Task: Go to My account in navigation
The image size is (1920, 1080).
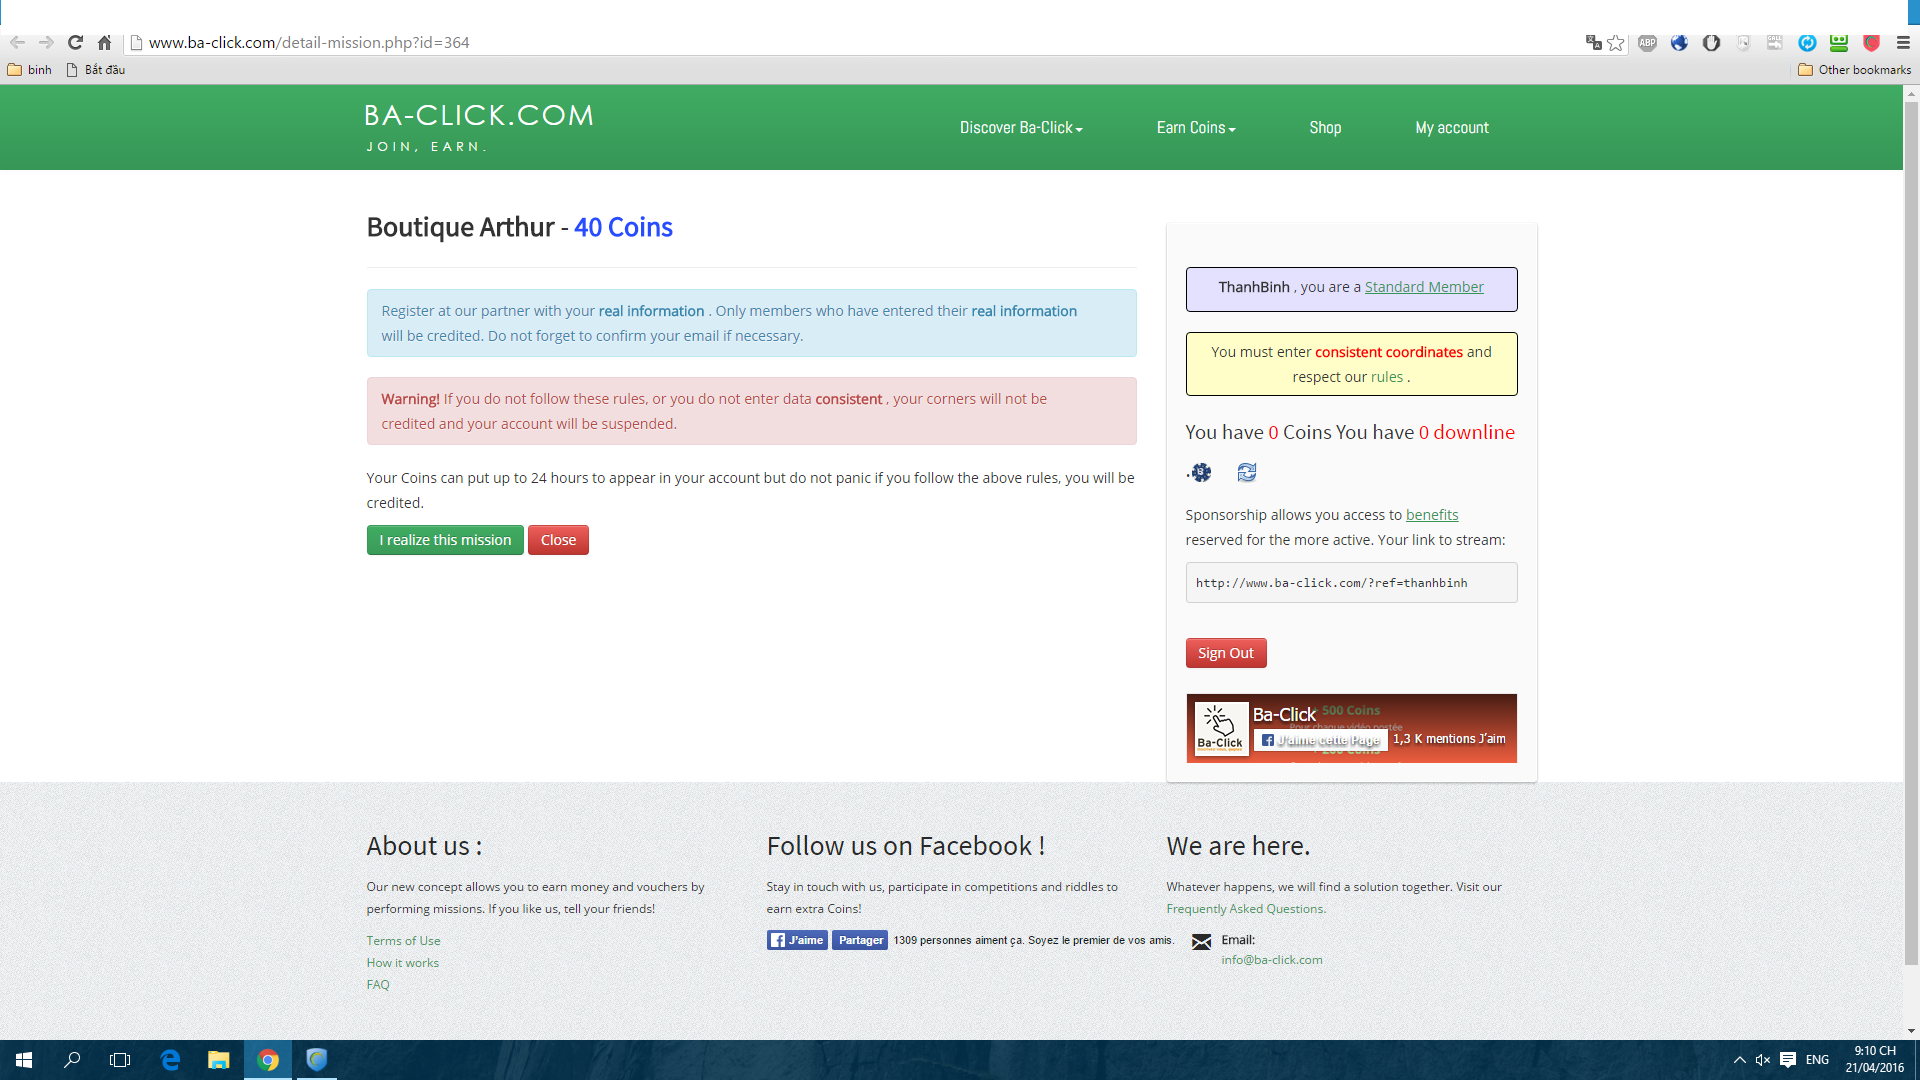Action: coord(1451,128)
